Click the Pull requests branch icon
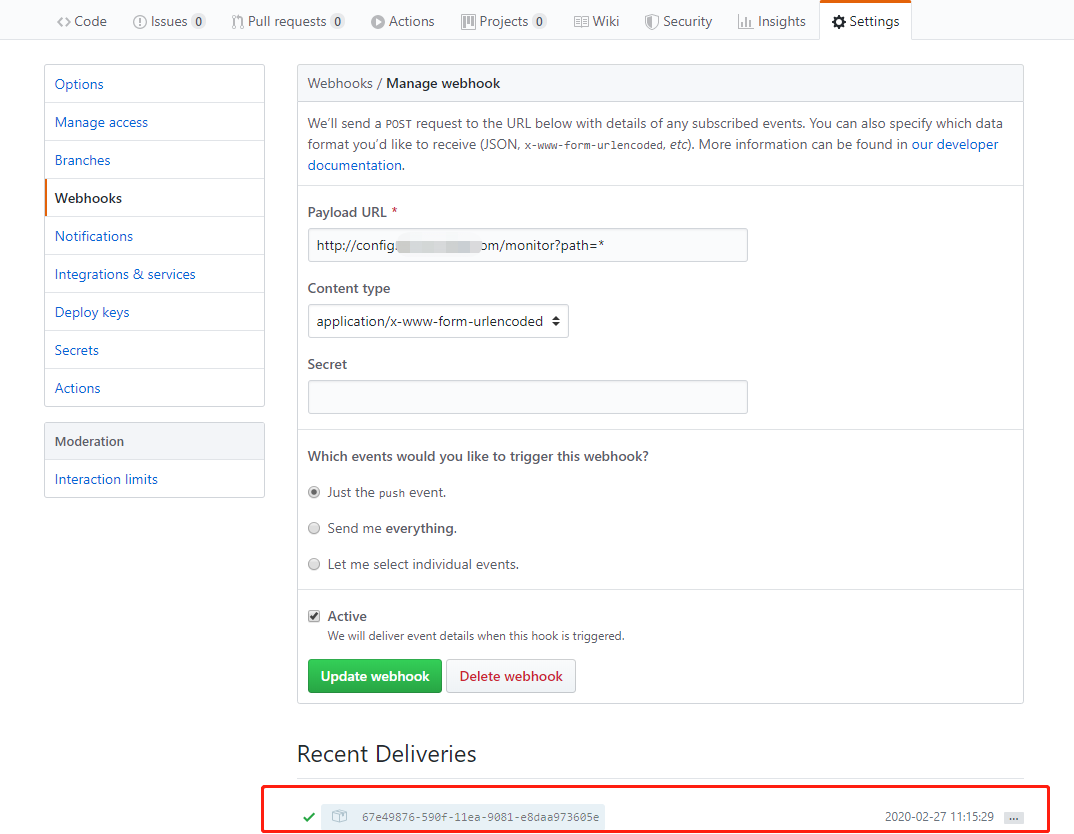The height and width of the screenshot is (834, 1074). (237, 22)
